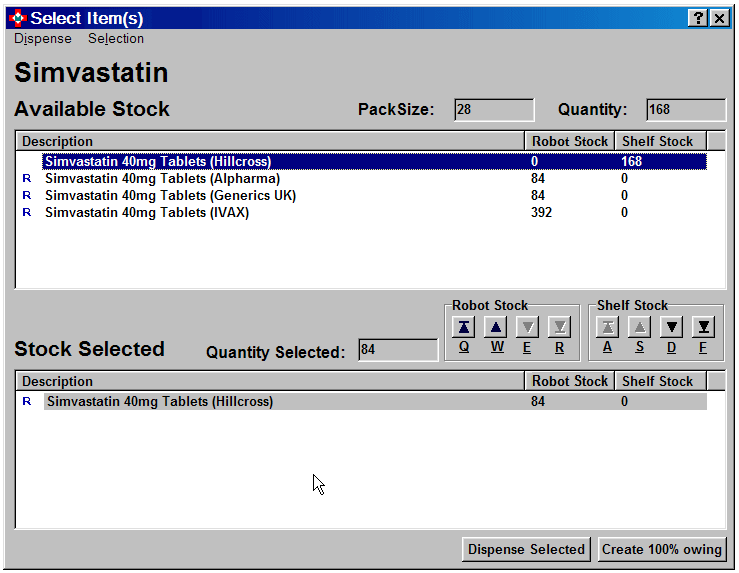Screen dimensions: 739x573
Task: Click Robot Stock single up arrow W
Action: pos(496,327)
